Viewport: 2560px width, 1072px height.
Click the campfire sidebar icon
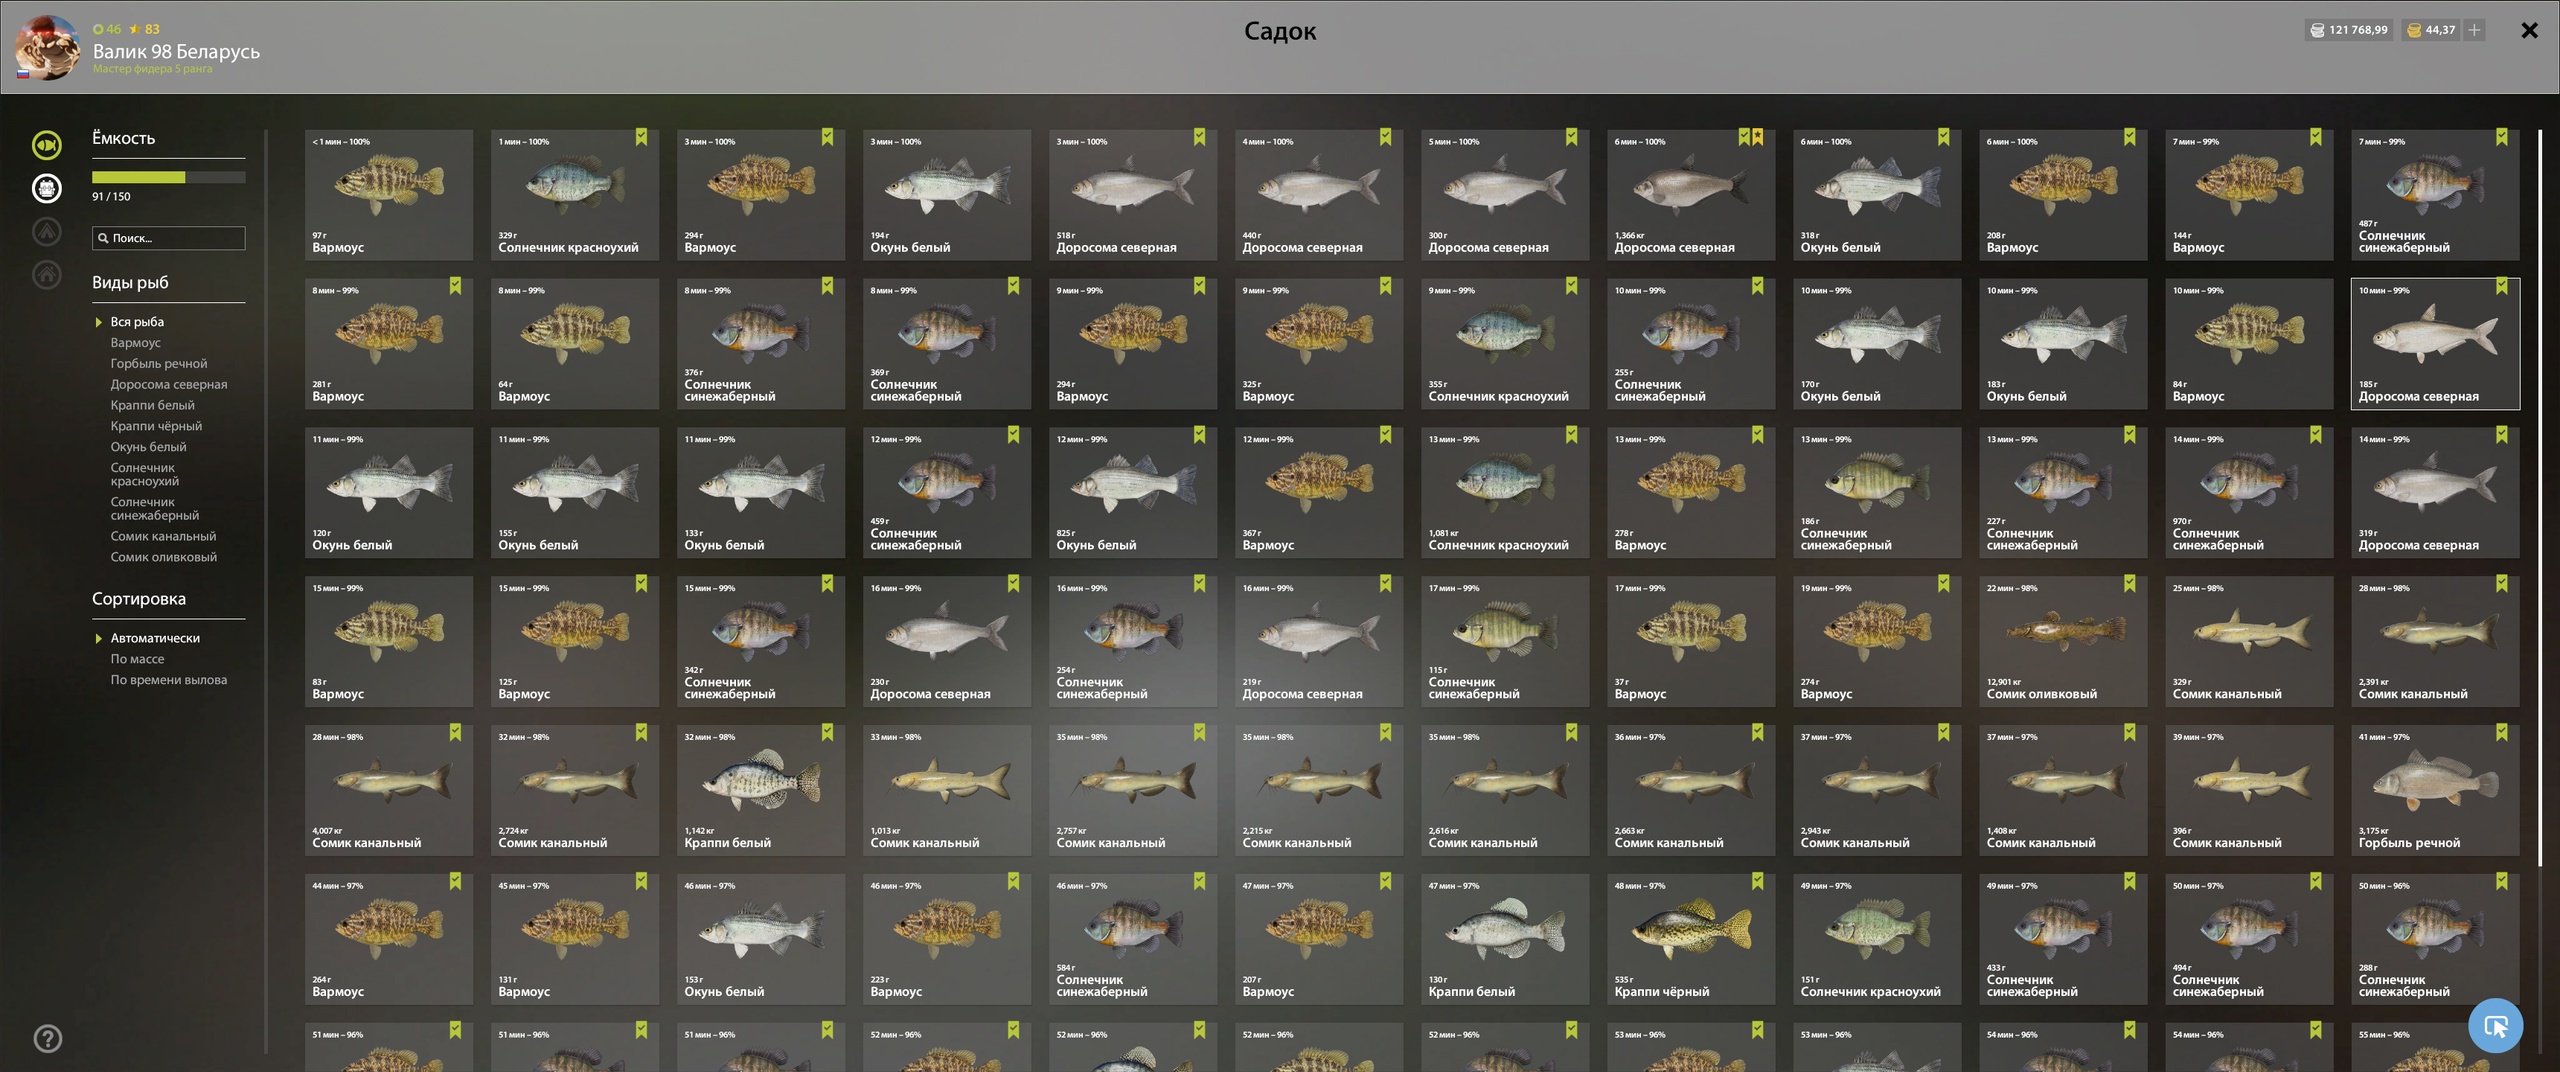click(x=47, y=231)
